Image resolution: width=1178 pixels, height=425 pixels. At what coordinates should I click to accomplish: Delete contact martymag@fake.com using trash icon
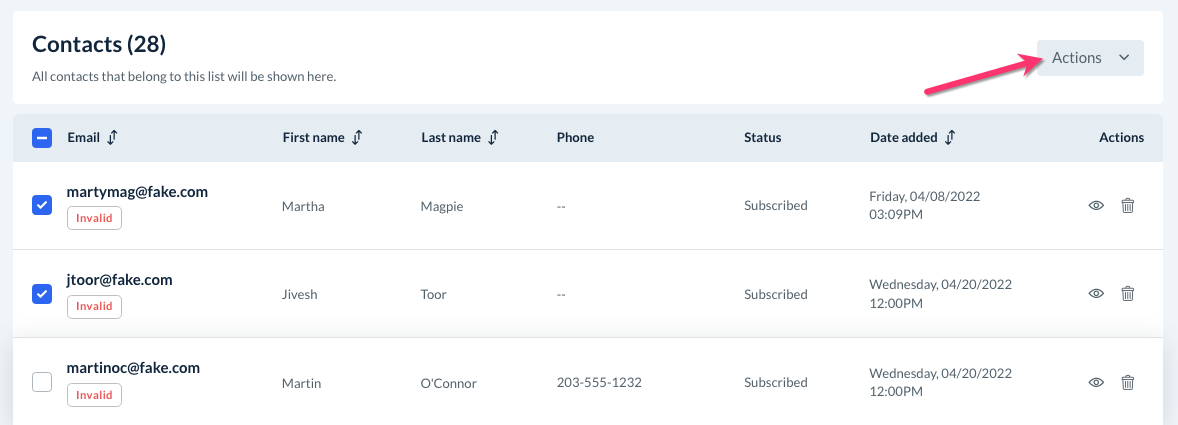pyautogui.click(x=1128, y=206)
